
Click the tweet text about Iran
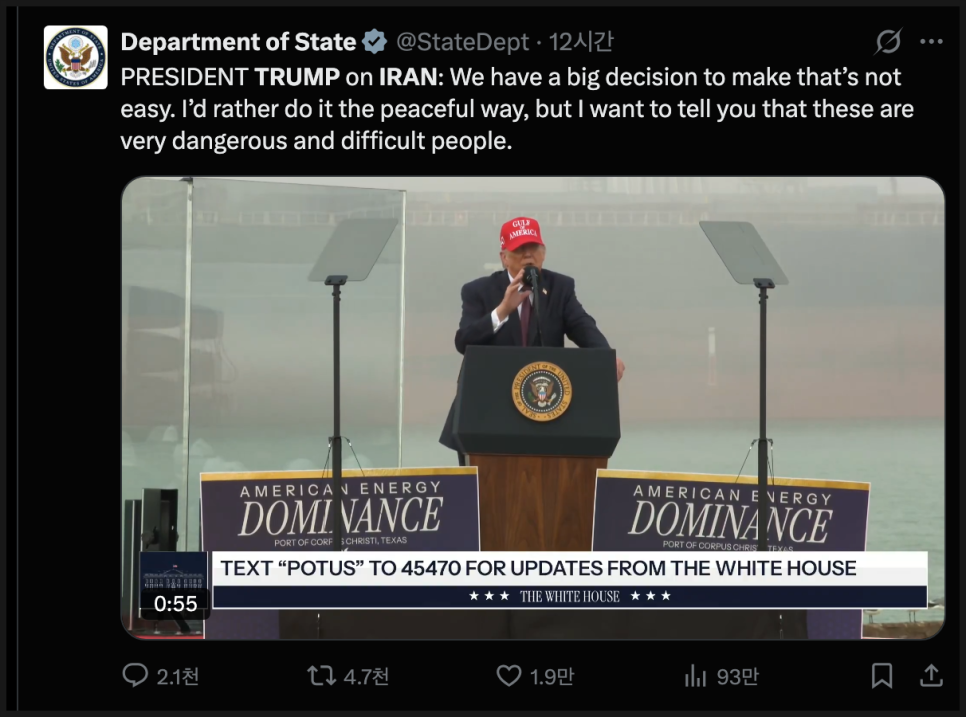click(x=516, y=109)
